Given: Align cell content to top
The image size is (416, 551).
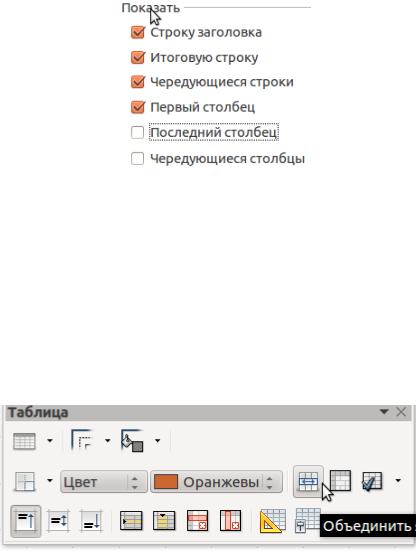Looking at the screenshot, I should 26,521.
